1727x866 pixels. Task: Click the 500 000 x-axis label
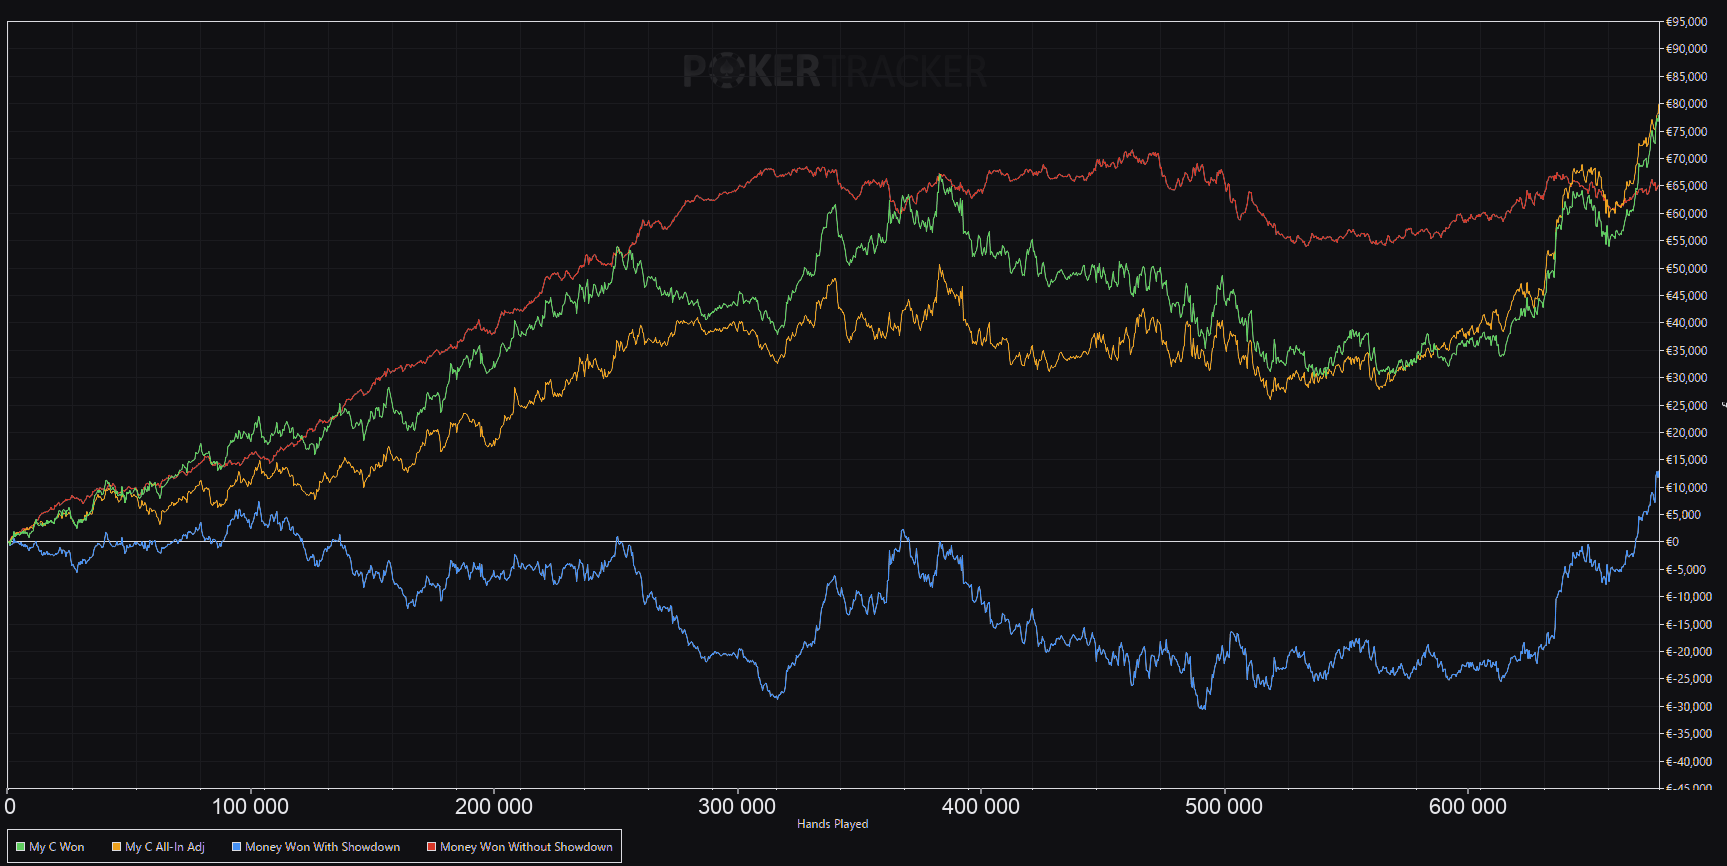click(1224, 806)
